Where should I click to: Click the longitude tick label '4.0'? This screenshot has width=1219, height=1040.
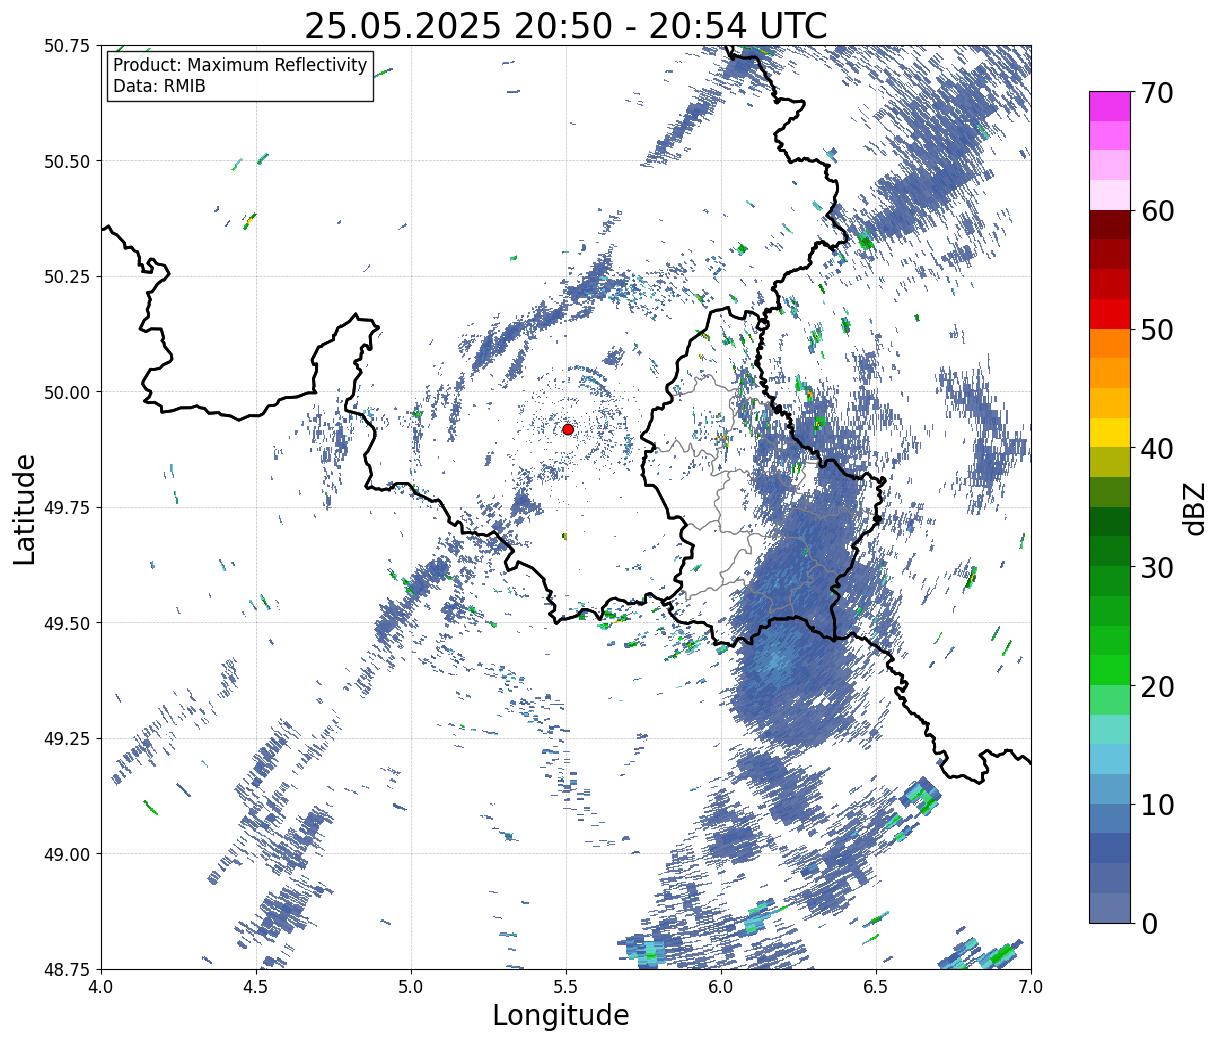point(101,986)
